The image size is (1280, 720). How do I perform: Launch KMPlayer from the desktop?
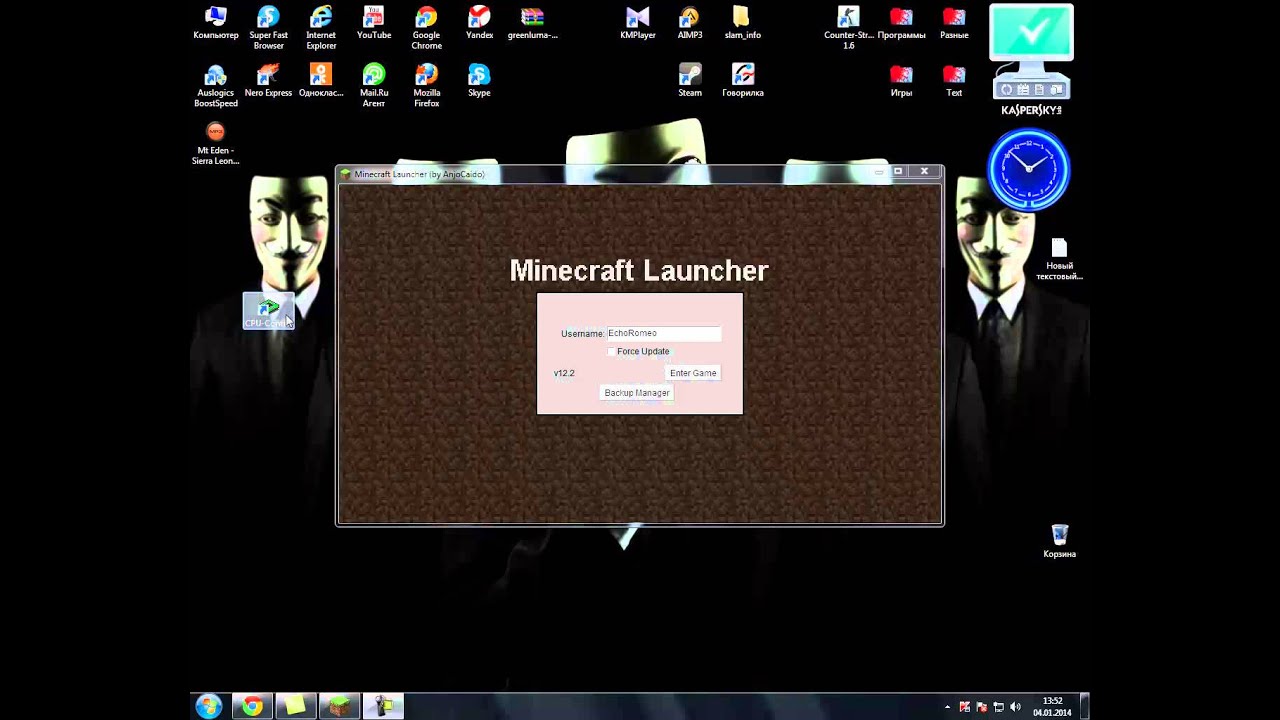[637, 23]
